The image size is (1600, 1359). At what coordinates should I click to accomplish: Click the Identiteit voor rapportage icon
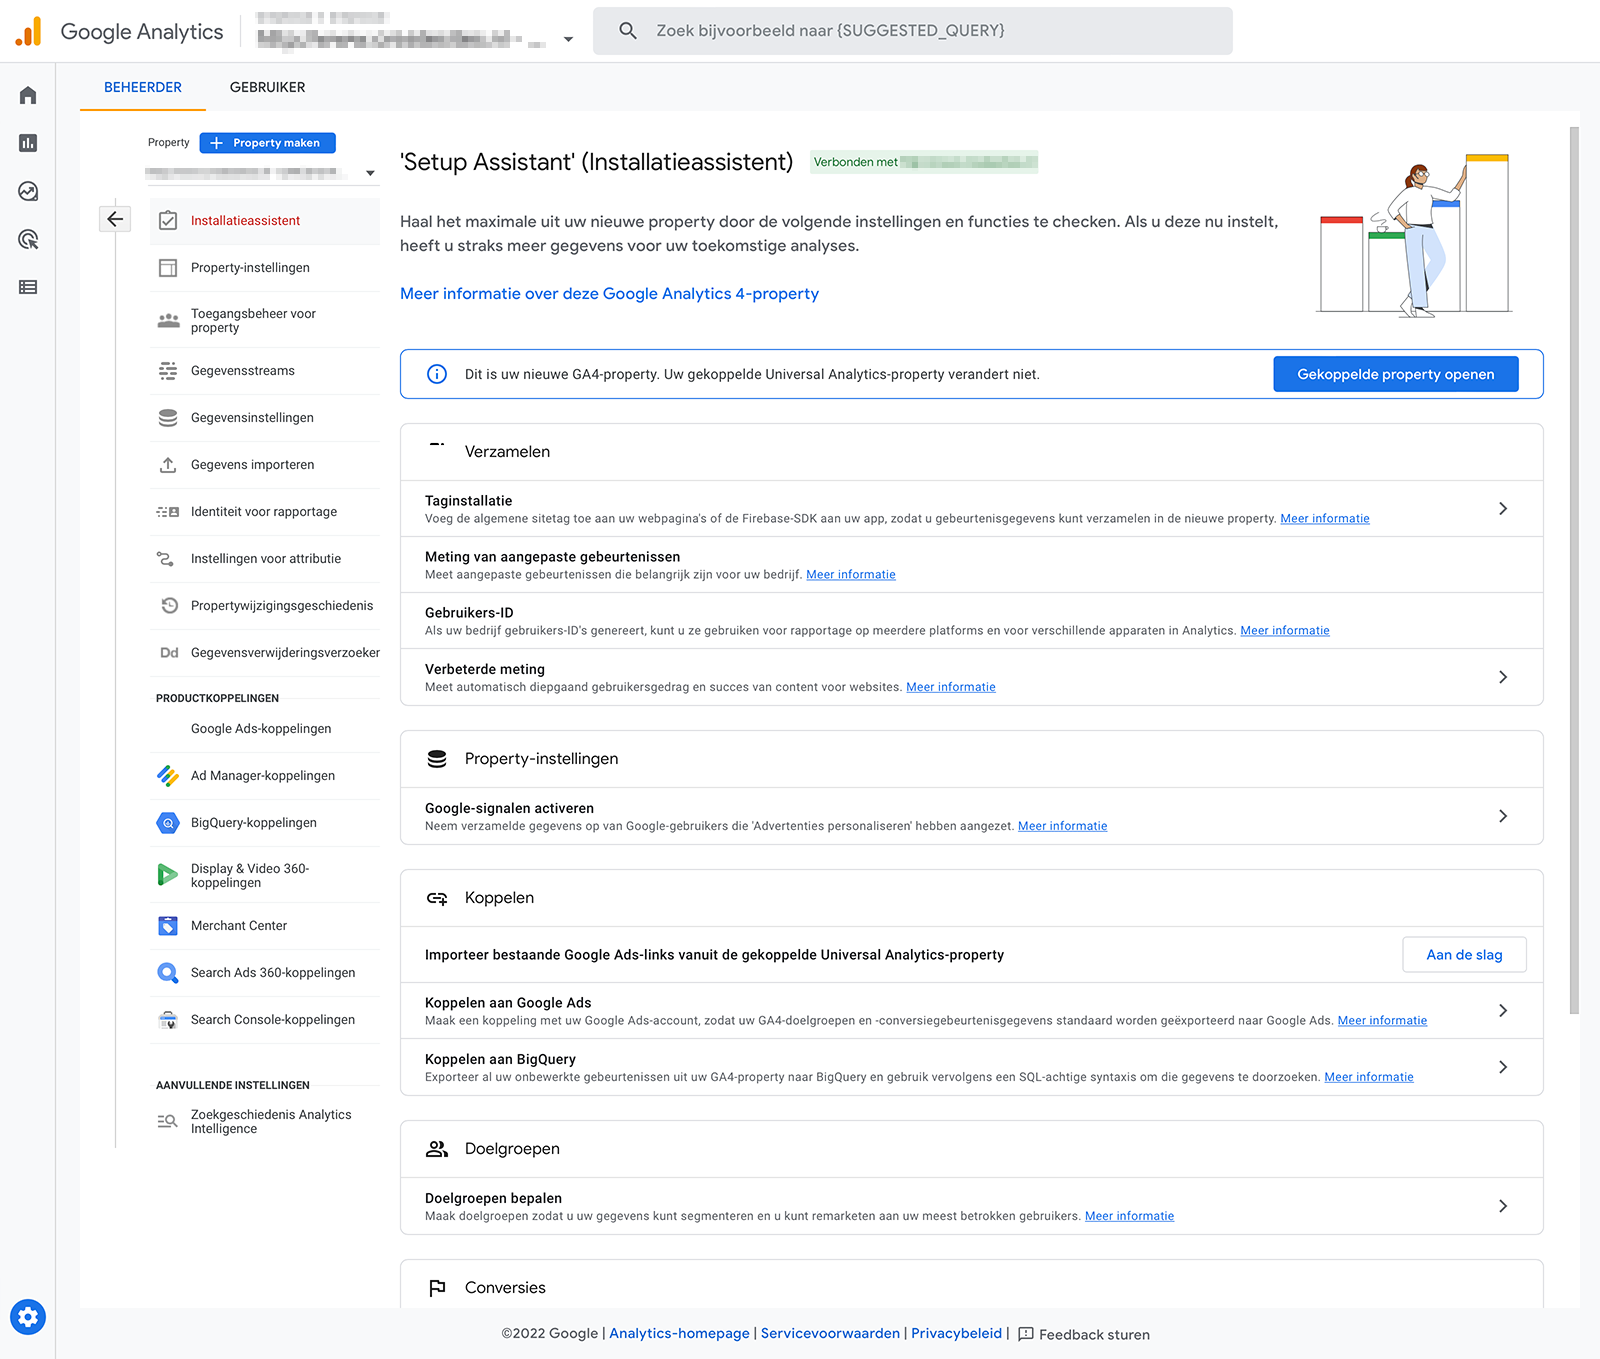(168, 512)
